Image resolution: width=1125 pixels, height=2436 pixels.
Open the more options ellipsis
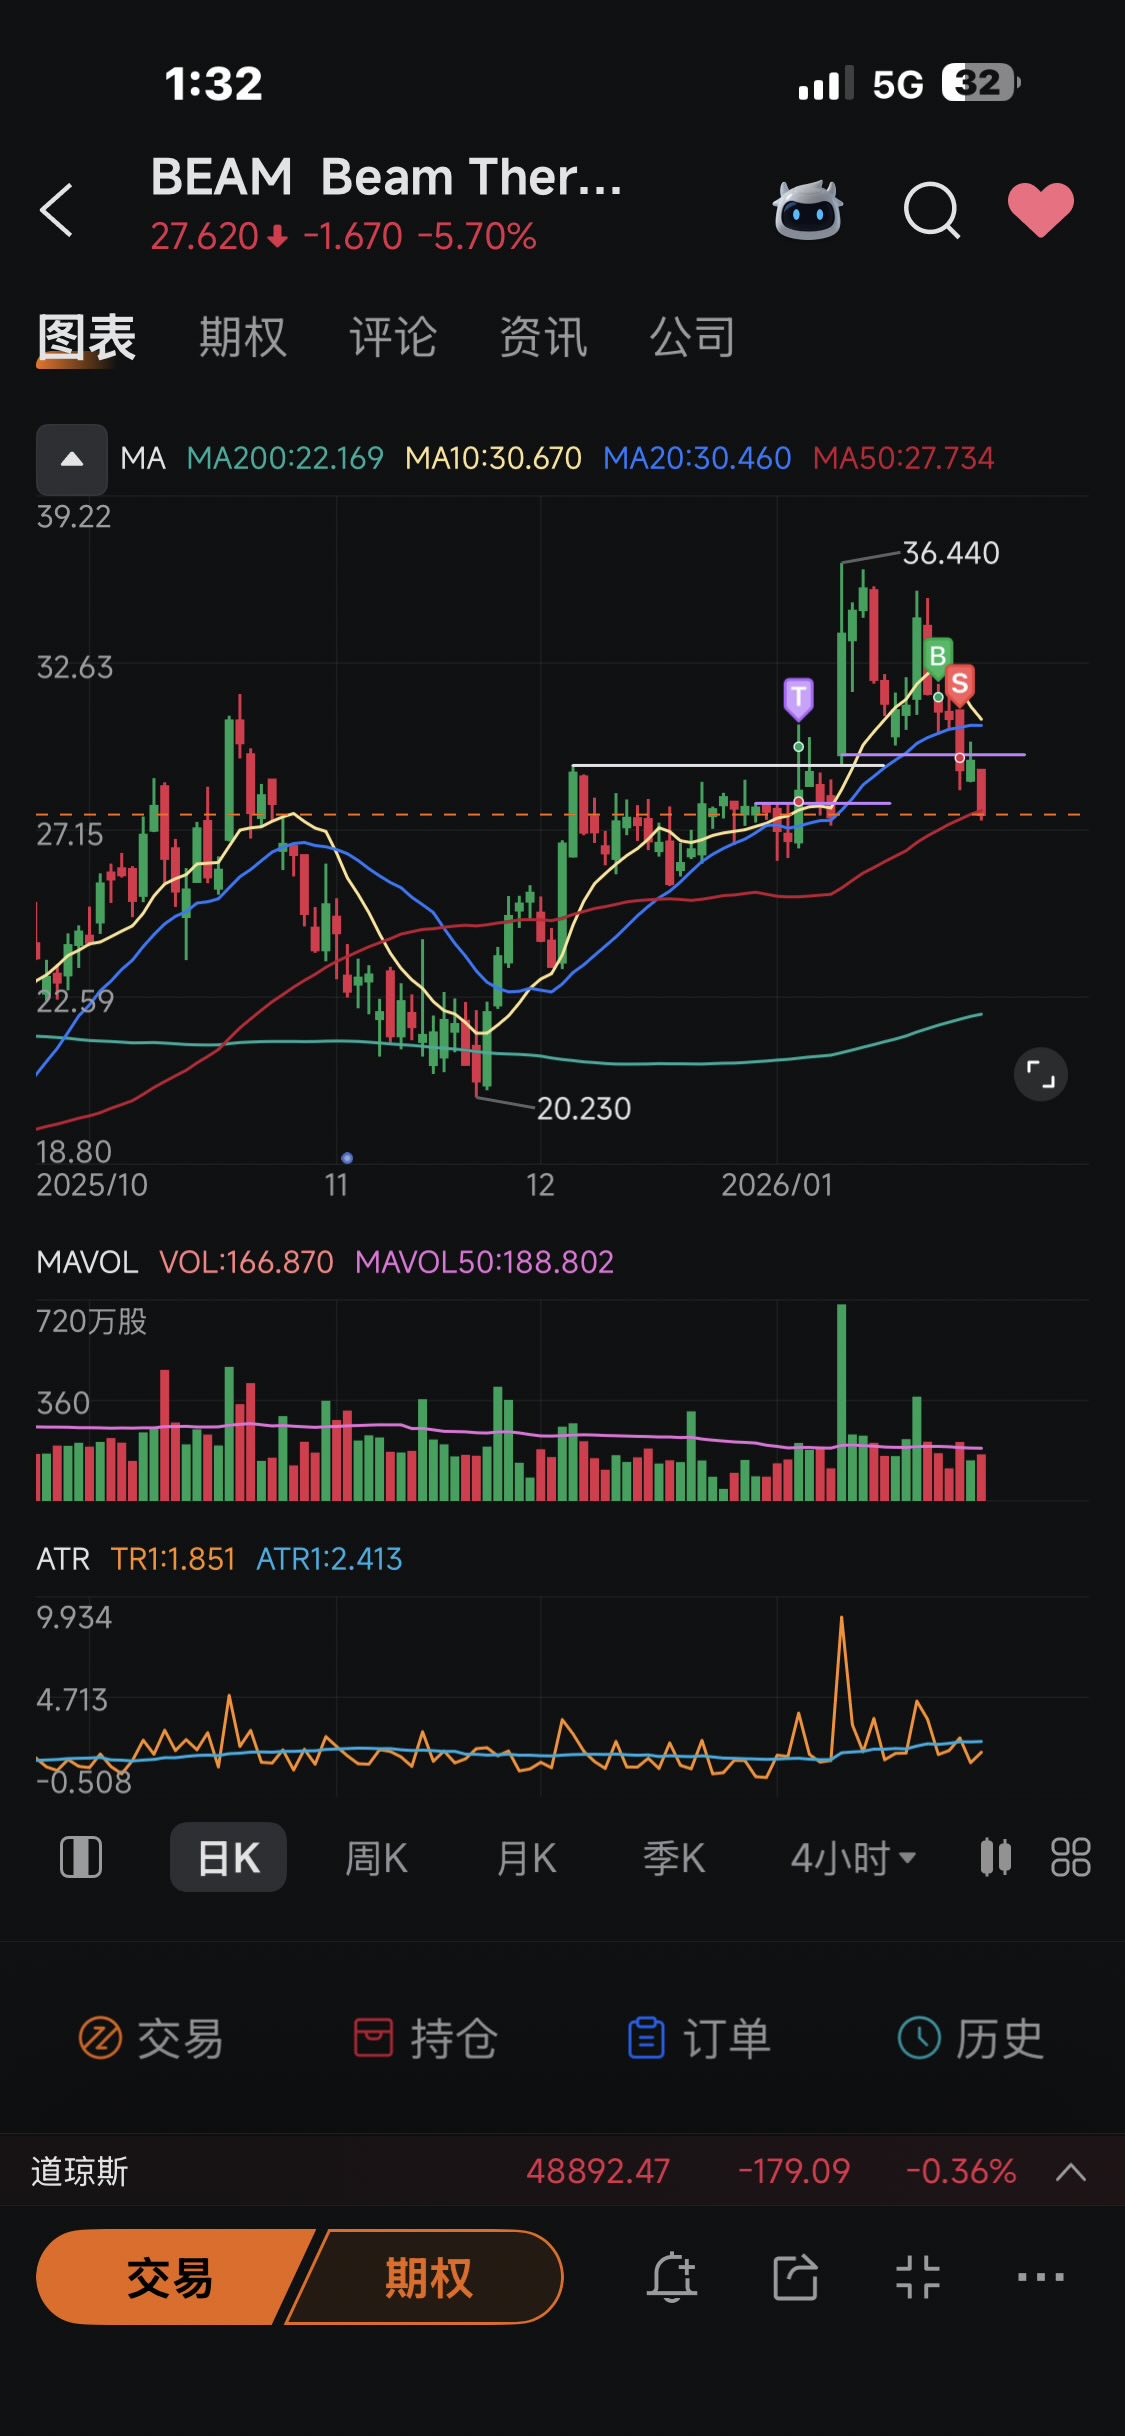[1040, 2278]
